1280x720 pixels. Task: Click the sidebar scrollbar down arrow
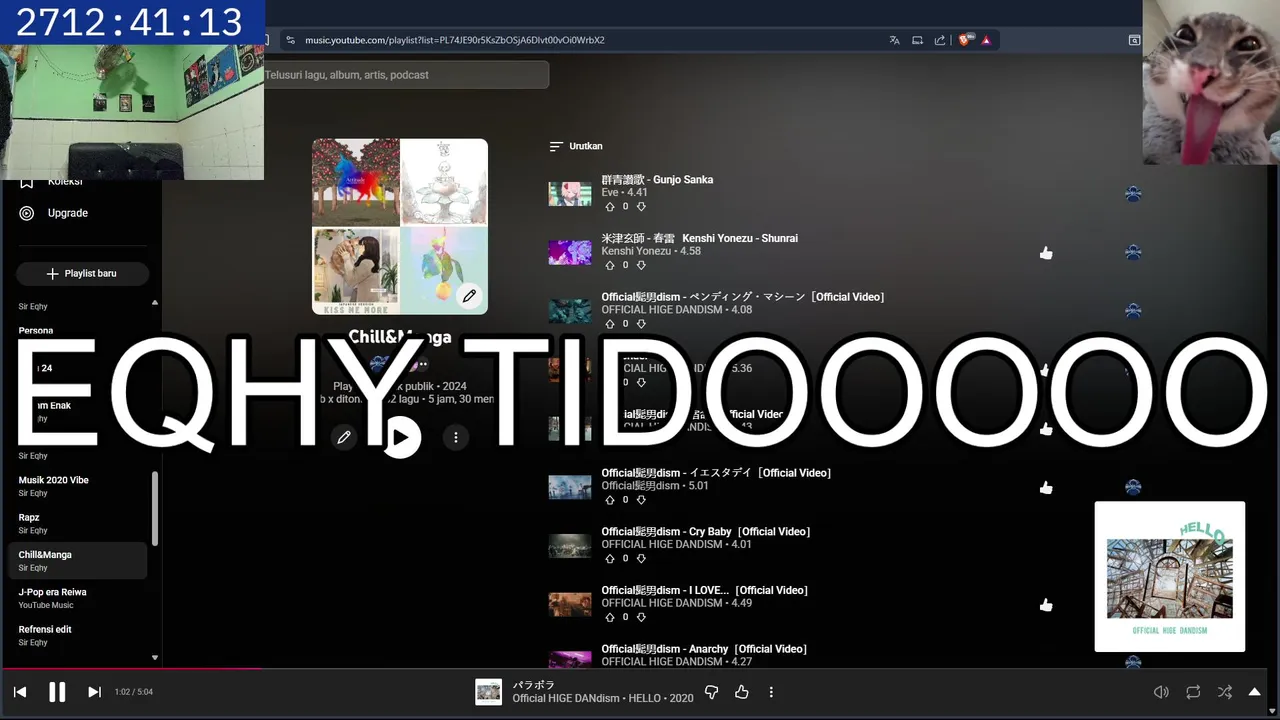pyautogui.click(x=155, y=658)
